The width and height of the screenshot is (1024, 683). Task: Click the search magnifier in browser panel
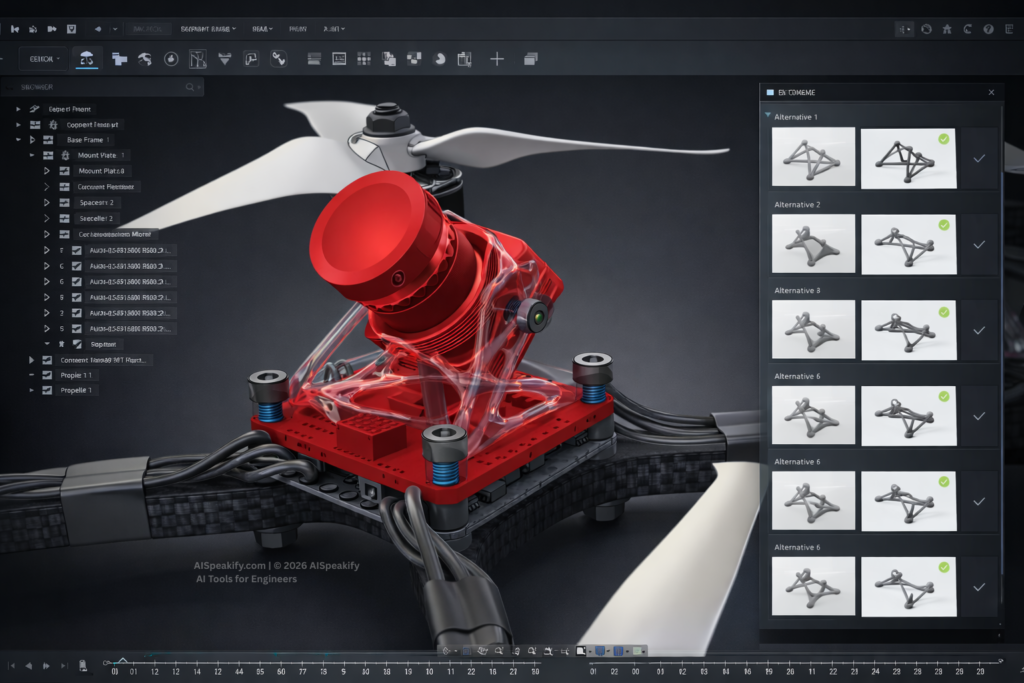pyautogui.click(x=190, y=88)
